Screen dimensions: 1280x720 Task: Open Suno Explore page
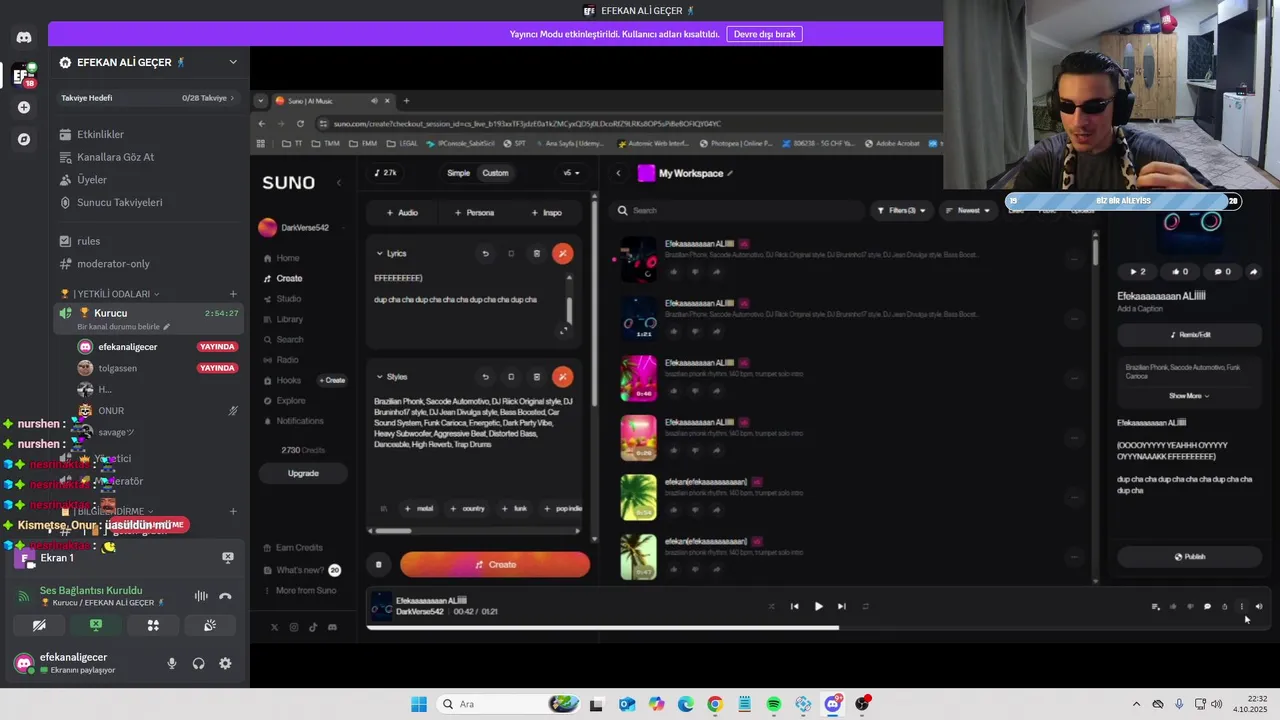pos(291,401)
